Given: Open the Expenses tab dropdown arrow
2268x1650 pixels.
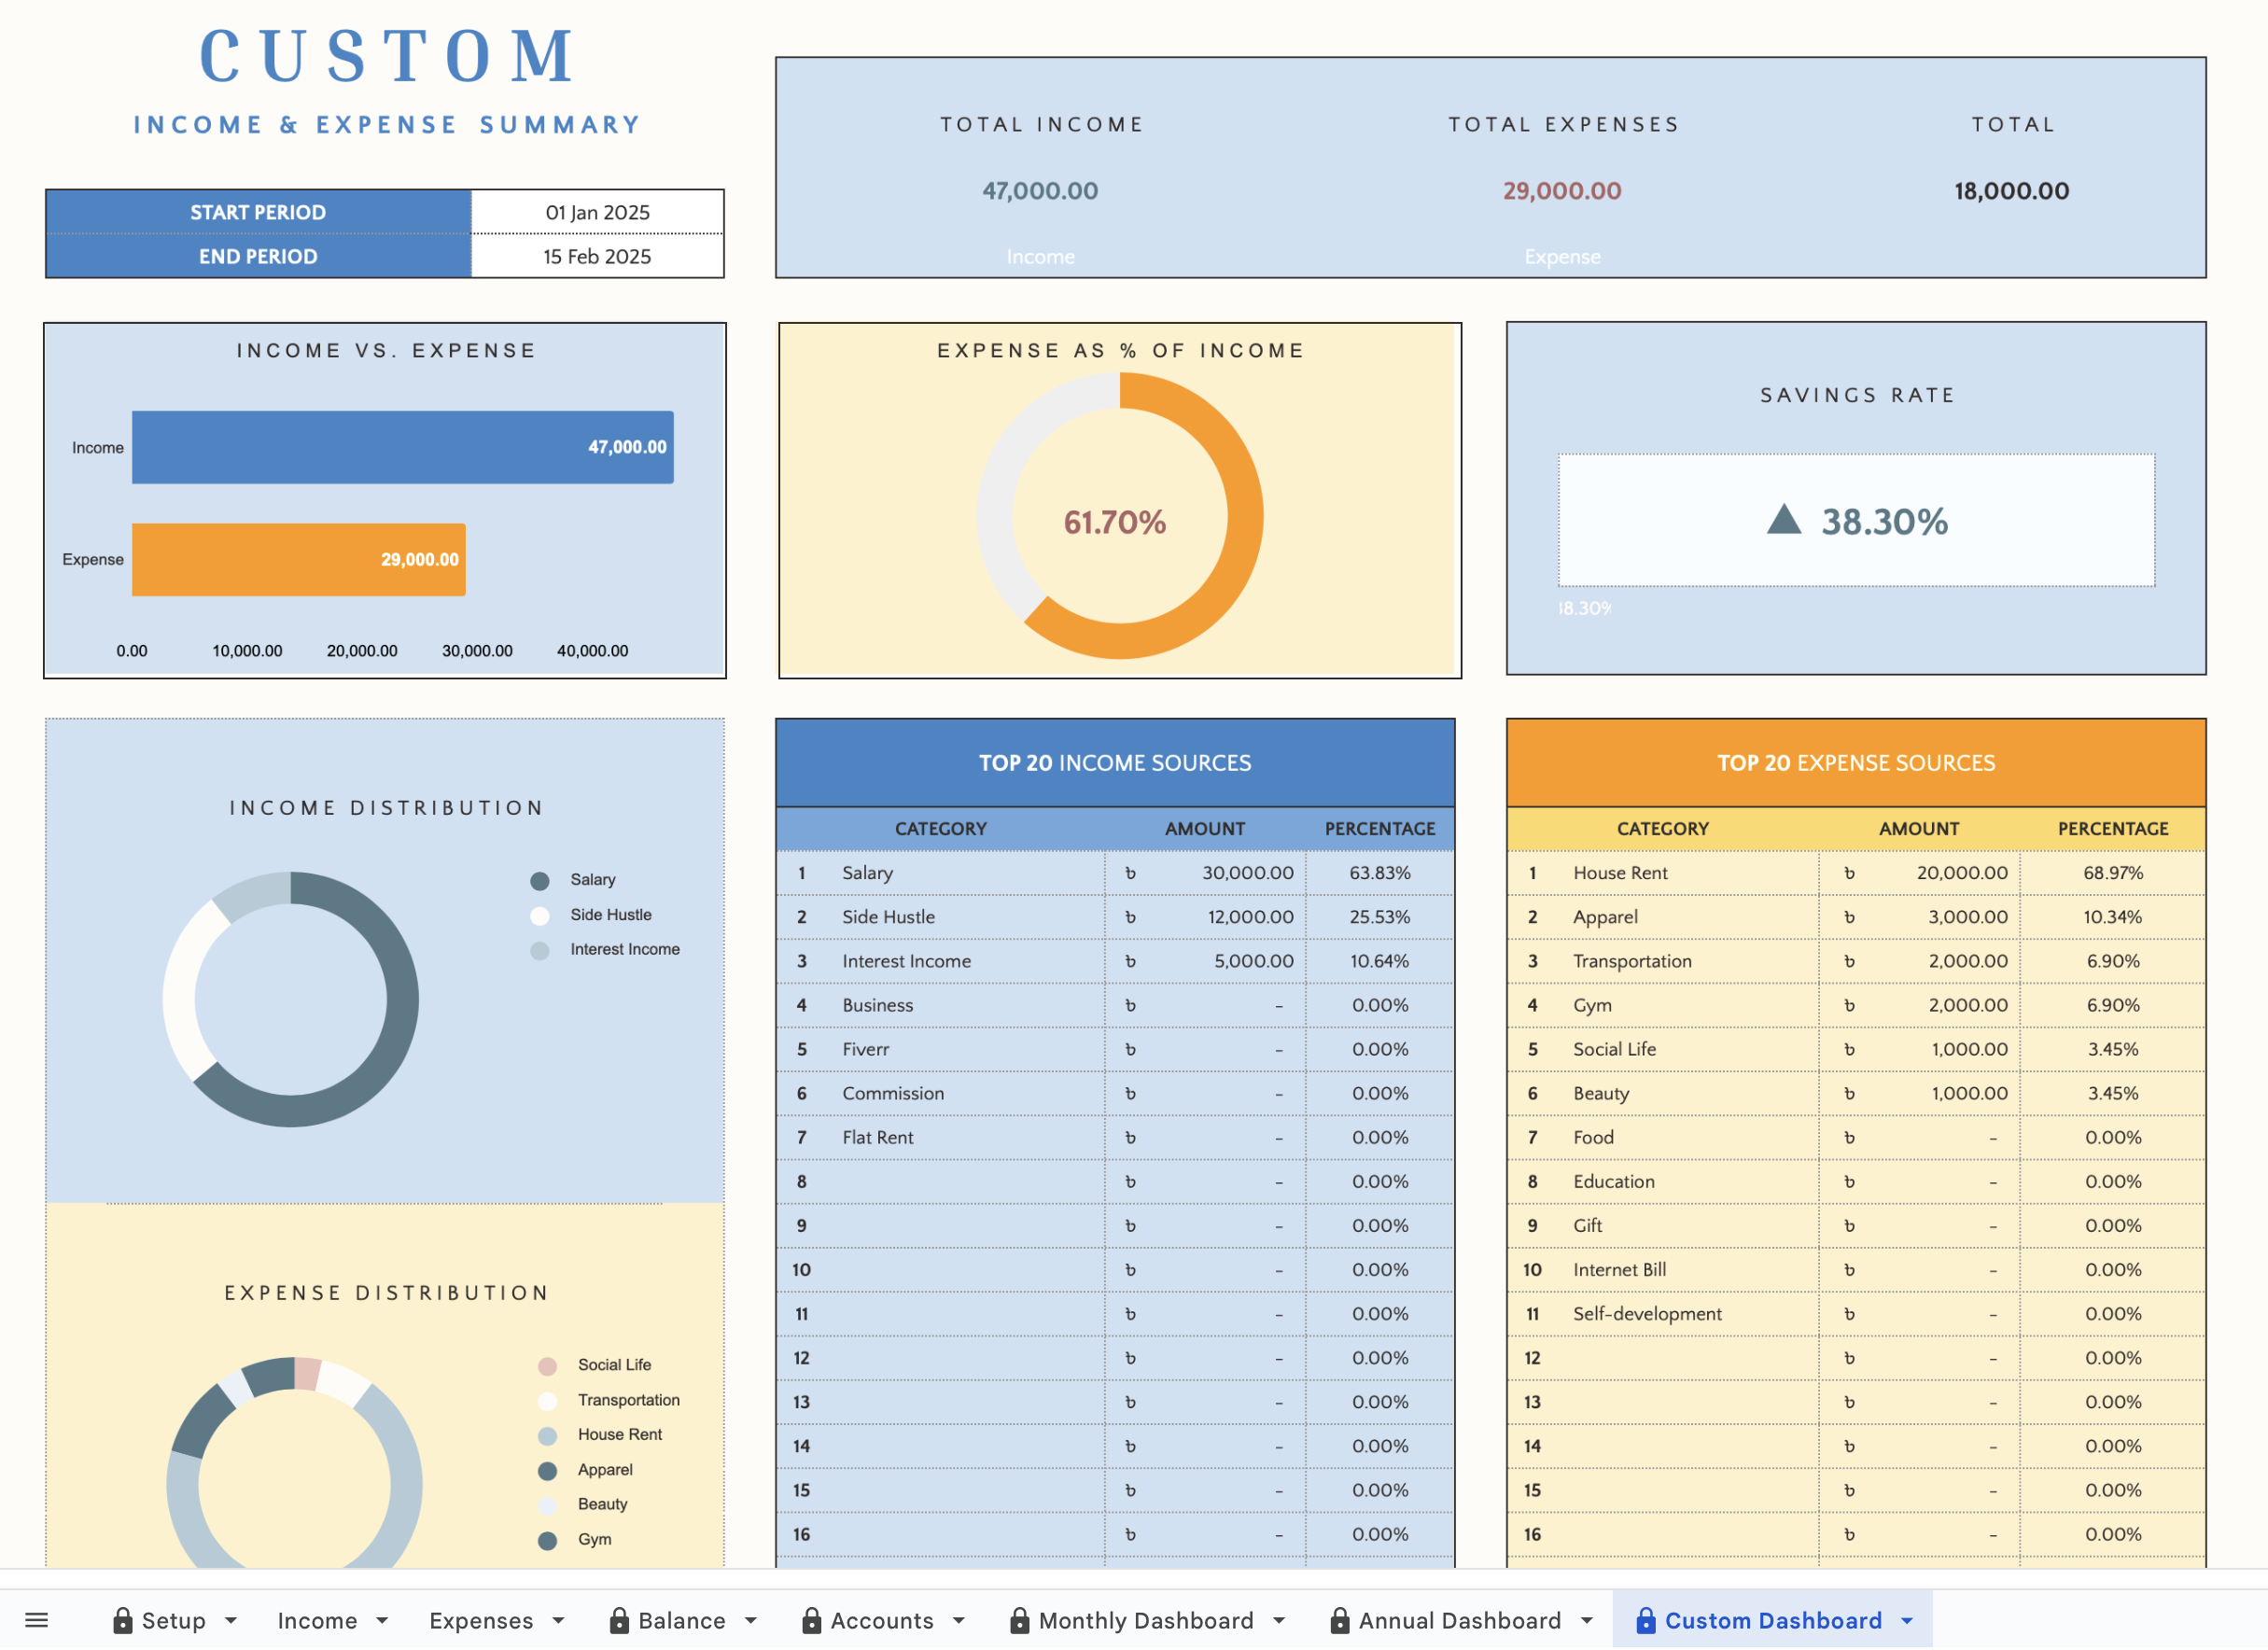Looking at the screenshot, I should pos(559,1621).
